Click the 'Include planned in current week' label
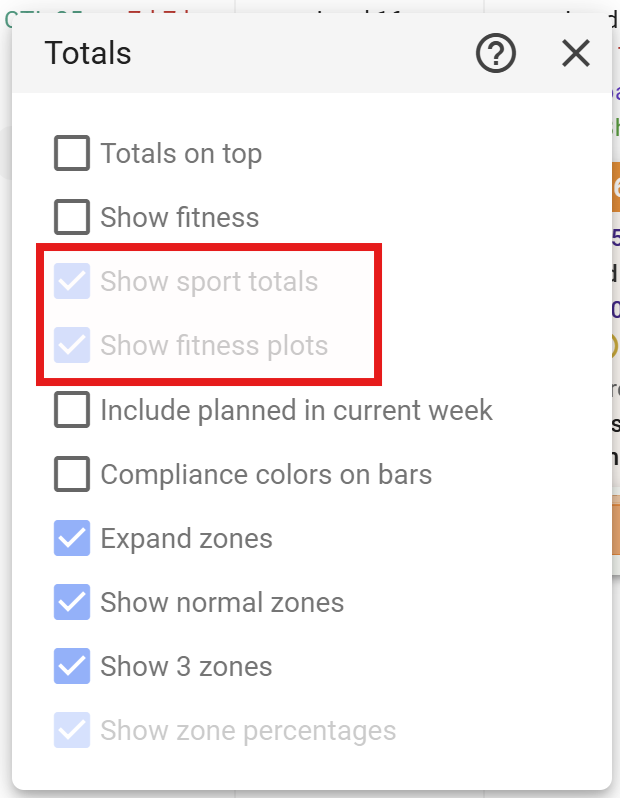Image resolution: width=620 pixels, height=798 pixels. [x=296, y=410]
